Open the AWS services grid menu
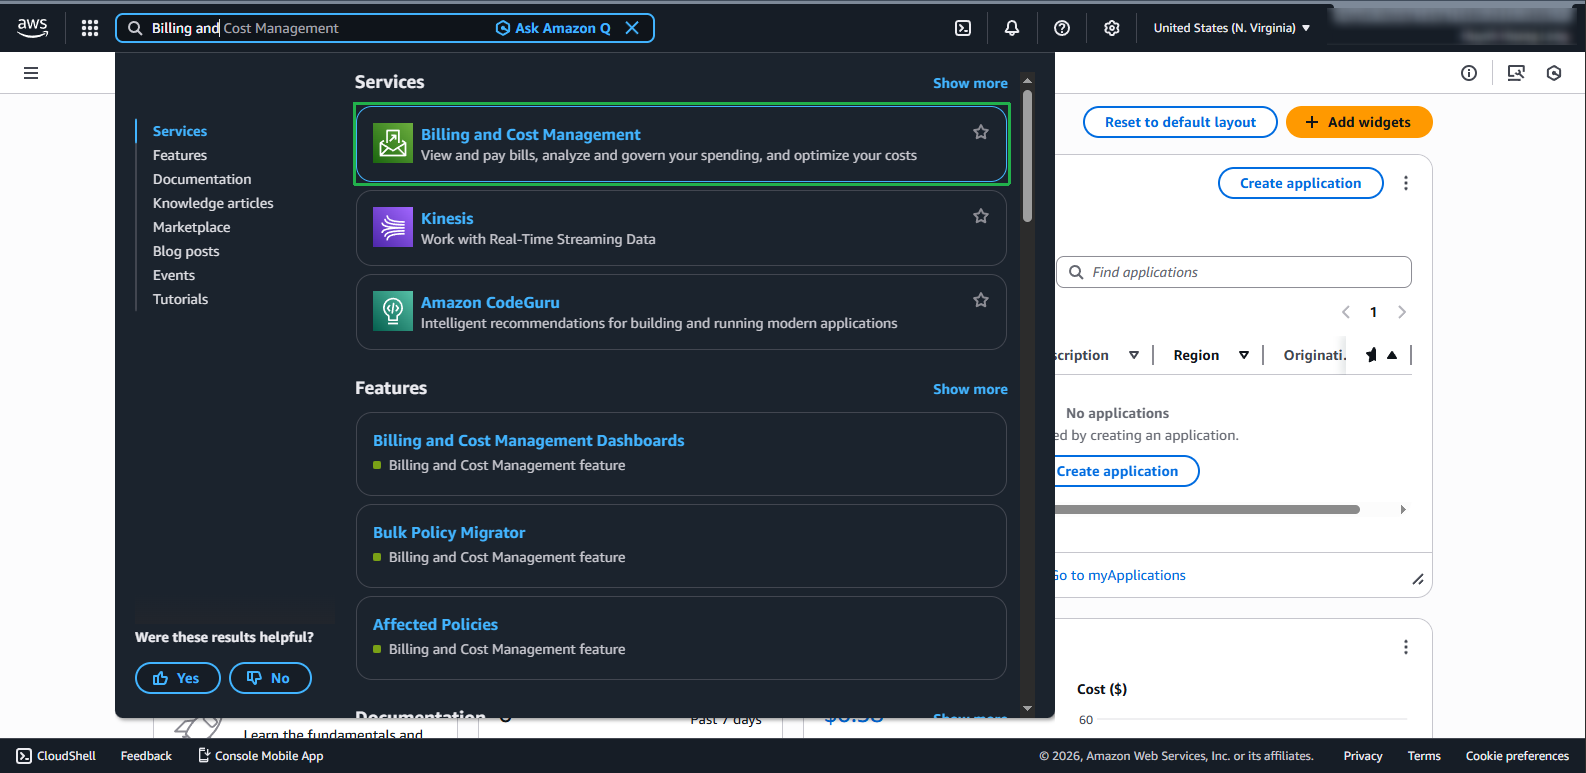The height and width of the screenshot is (773, 1586). point(90,28)
